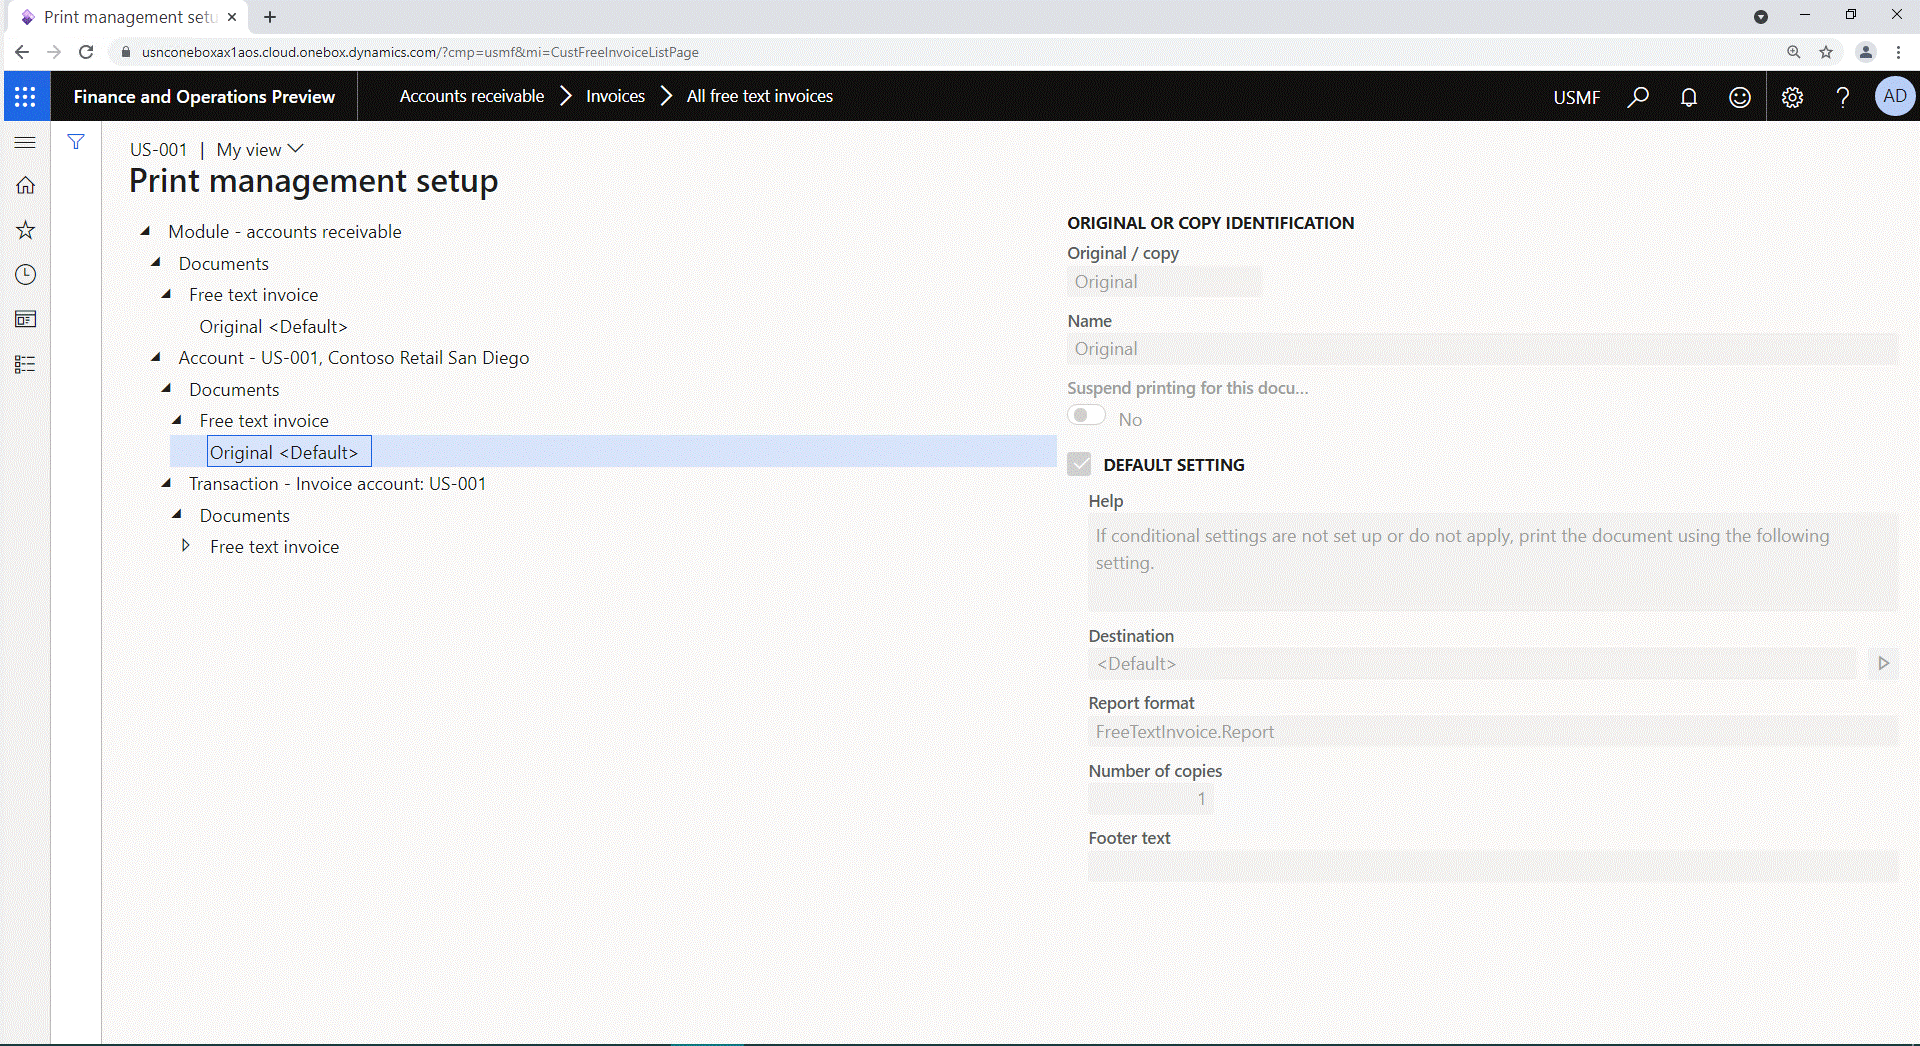Collapse Documents node under Transaction
This screenshot has height=1046, width=1920.
click(x=177, y=515)
